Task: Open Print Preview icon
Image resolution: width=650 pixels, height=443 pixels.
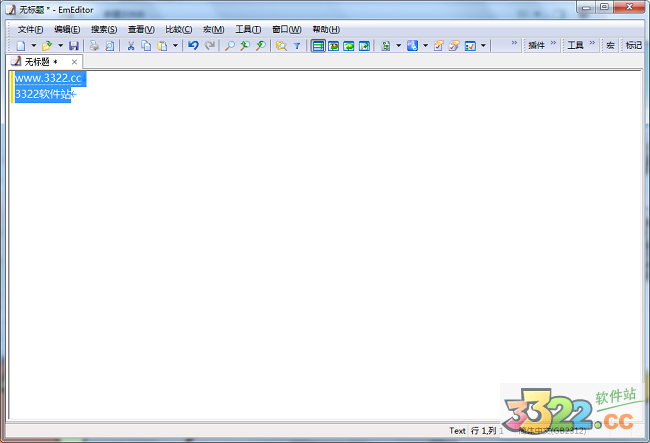Action: click(109, 46)
